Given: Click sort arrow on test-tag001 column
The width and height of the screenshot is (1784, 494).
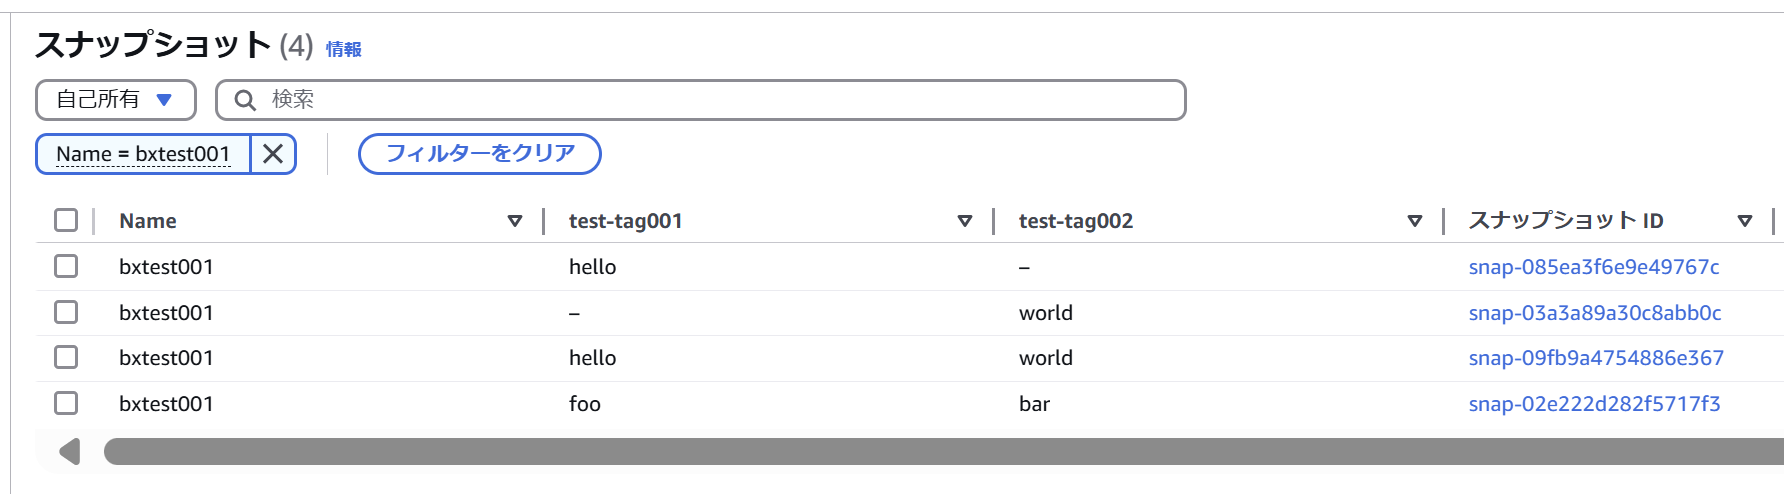Looking at the screenshot, I should click(965, 221).
